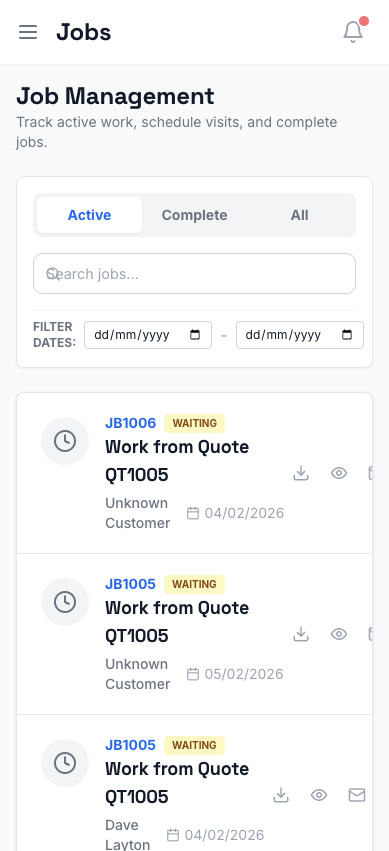Switch to the Active jobs tab
The image size is (389, 851).
point(90,215)
